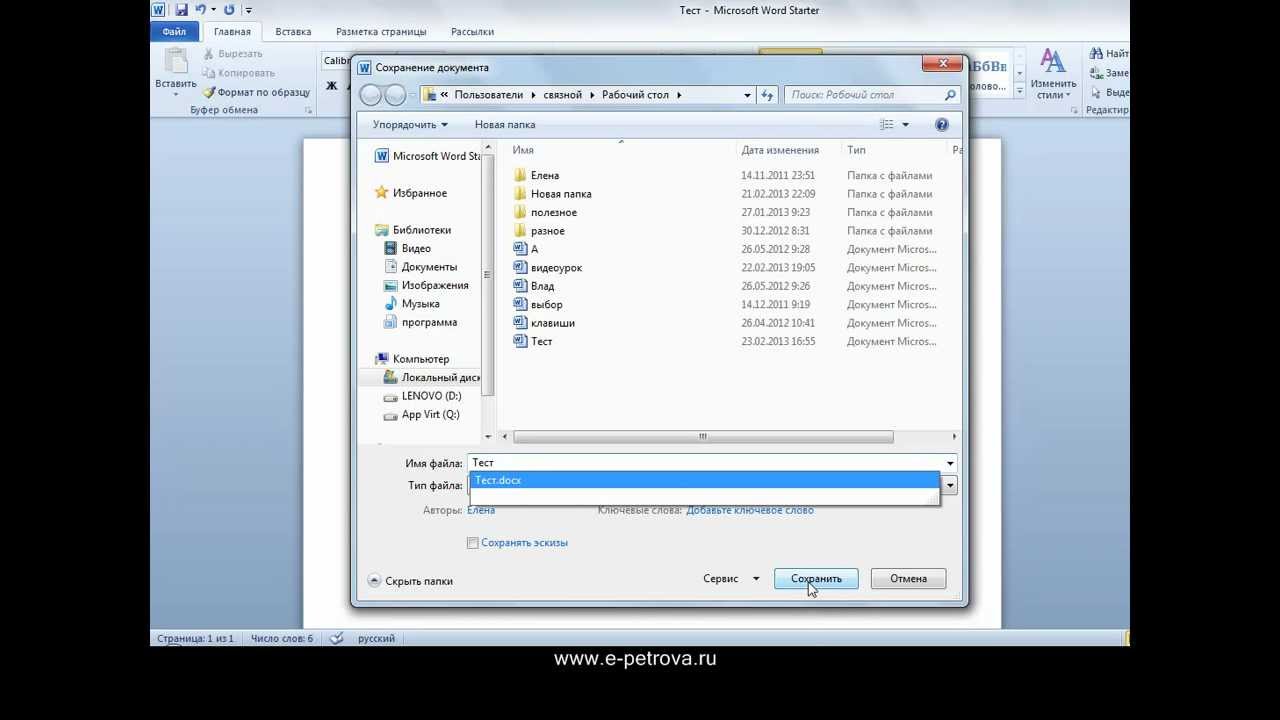This screenshot has height=720, width=1280.
Task: Open the Упорядочить dropdown menu
Action: [x=410, y=125]
